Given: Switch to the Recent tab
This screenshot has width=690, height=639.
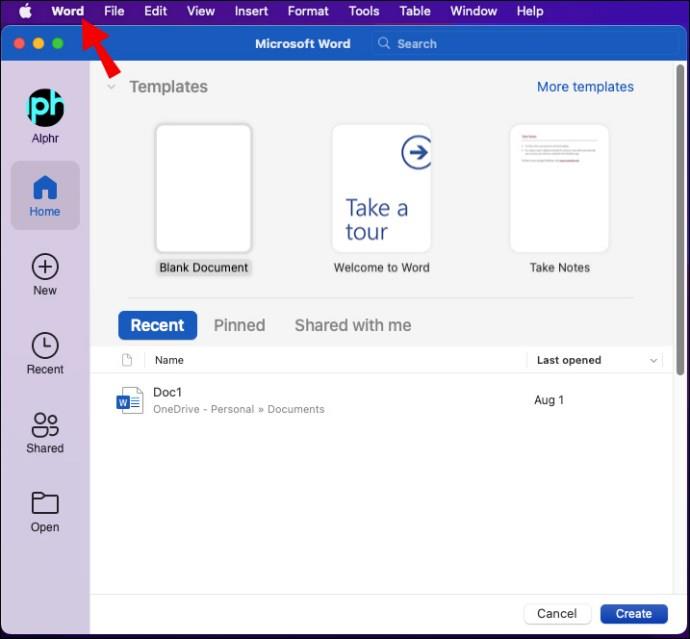Looking at the screenshot, I should pos(158,325).
